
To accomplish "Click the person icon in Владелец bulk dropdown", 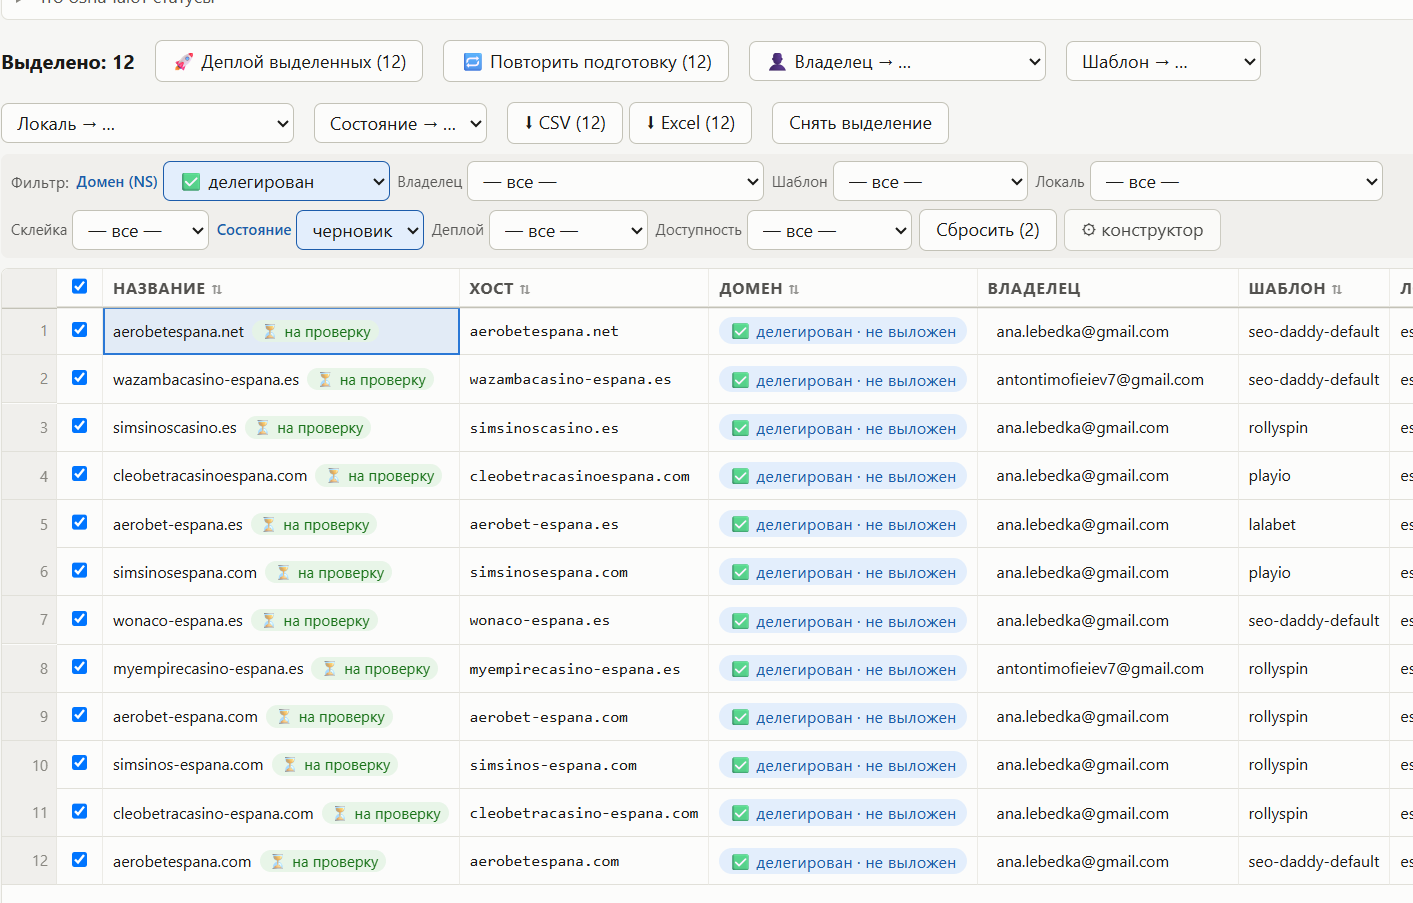I will (777, 62).
